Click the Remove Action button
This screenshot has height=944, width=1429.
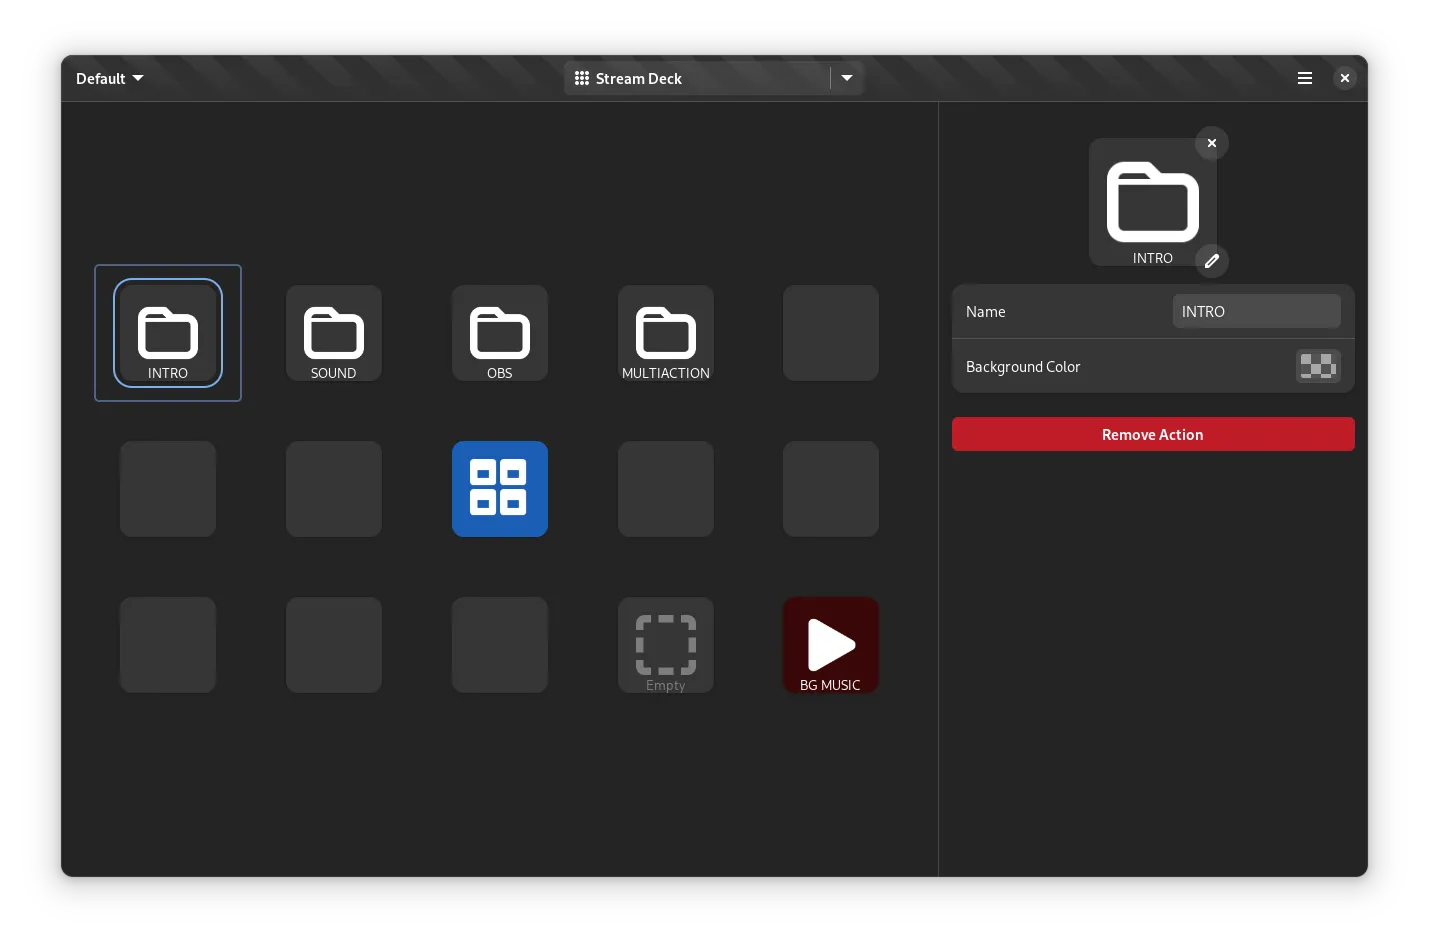click(1153, 435)
